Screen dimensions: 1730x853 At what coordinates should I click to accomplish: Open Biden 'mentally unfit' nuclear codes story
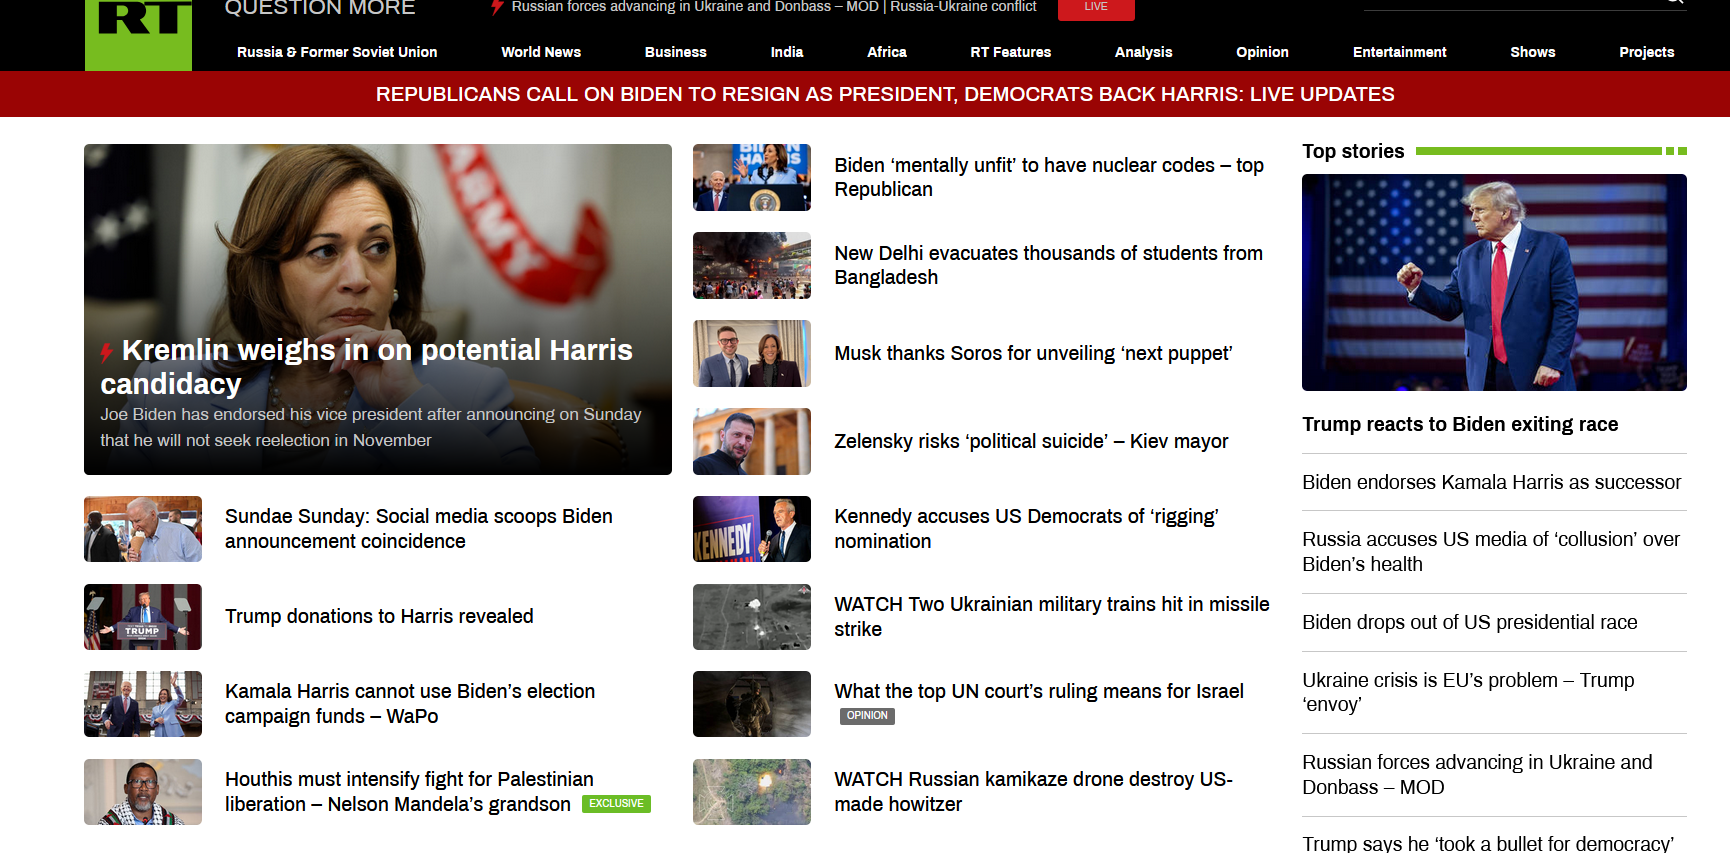coord(1049,177)
